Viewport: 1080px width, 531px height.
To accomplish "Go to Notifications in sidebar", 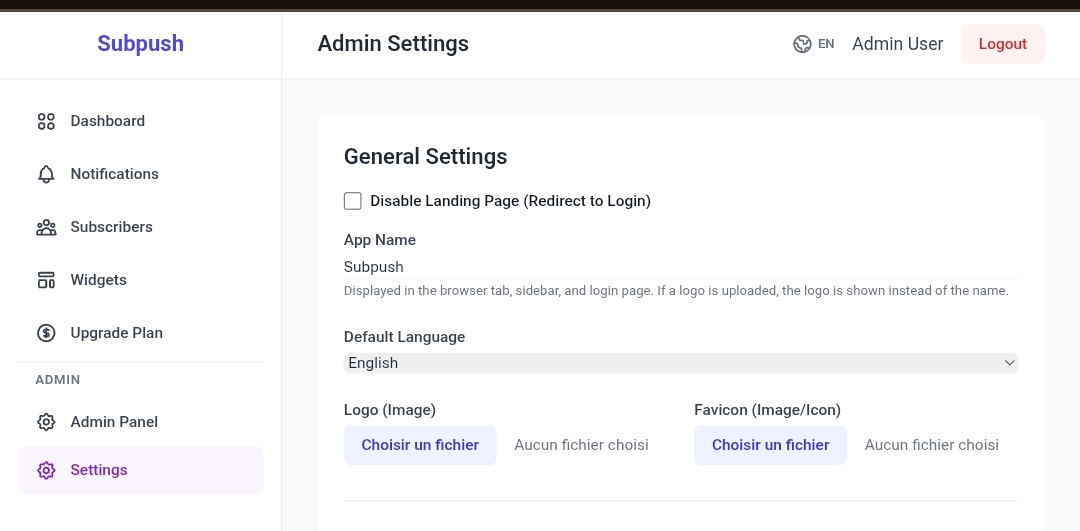I will coord(141,174).
